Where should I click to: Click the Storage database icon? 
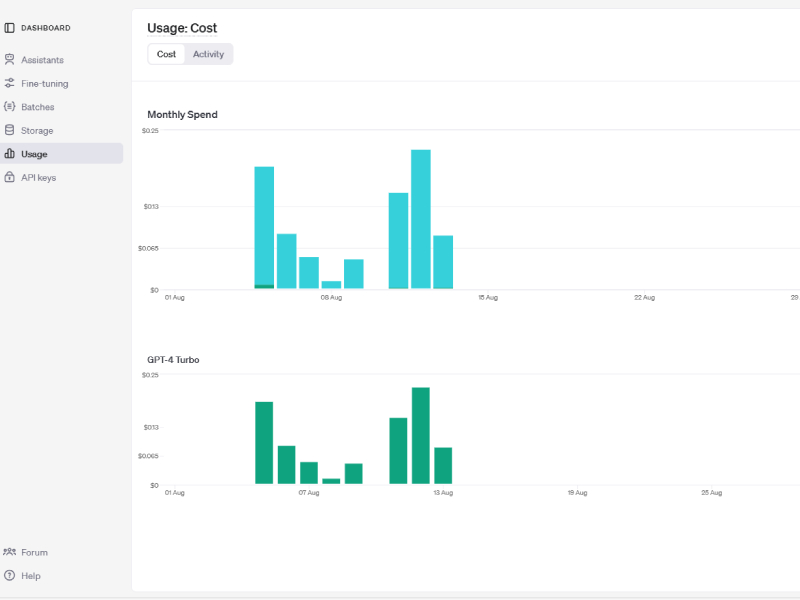tap(10, 131)
